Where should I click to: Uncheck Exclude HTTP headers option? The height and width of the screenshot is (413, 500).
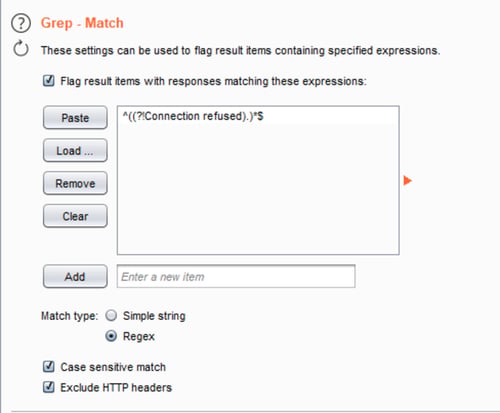tap(49, 387)
